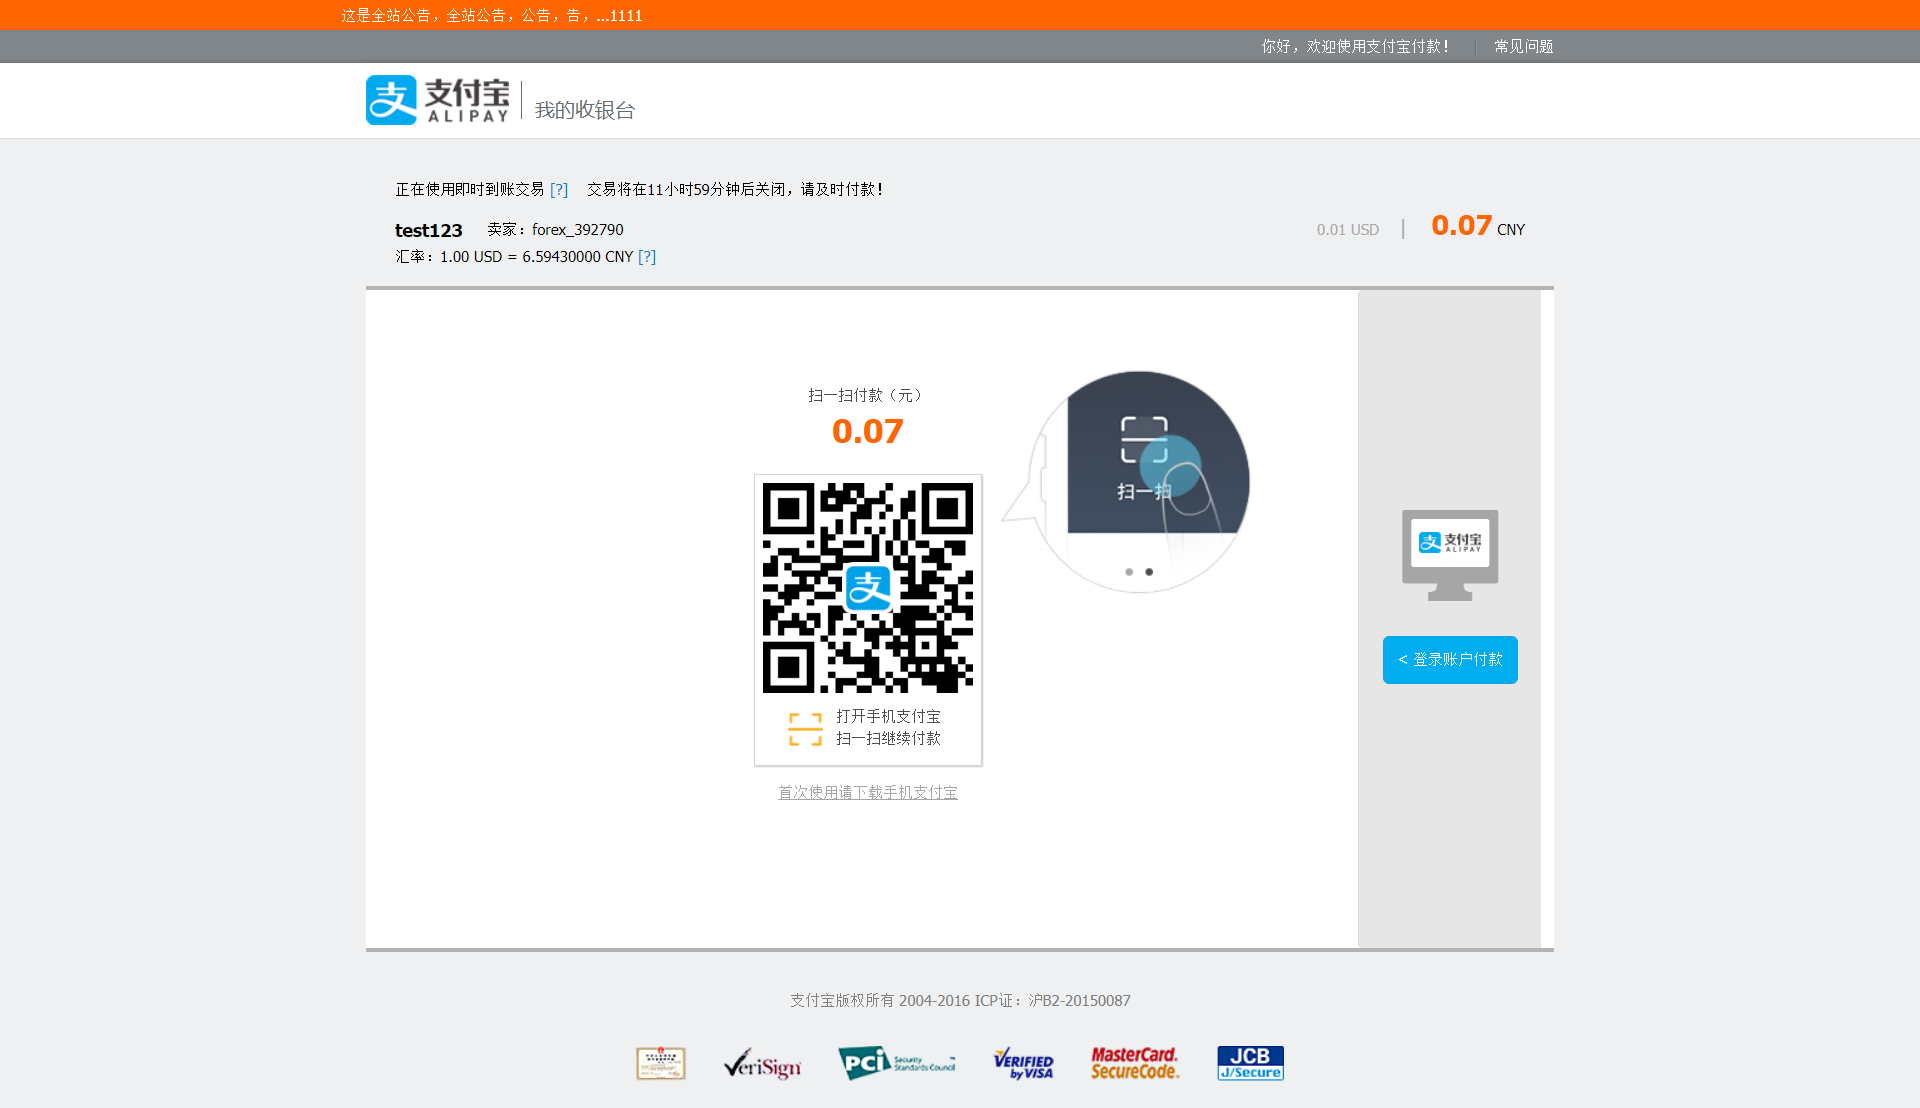Click the 你好，欢迎使用支付宝付款 greeting

(1355, 46)
